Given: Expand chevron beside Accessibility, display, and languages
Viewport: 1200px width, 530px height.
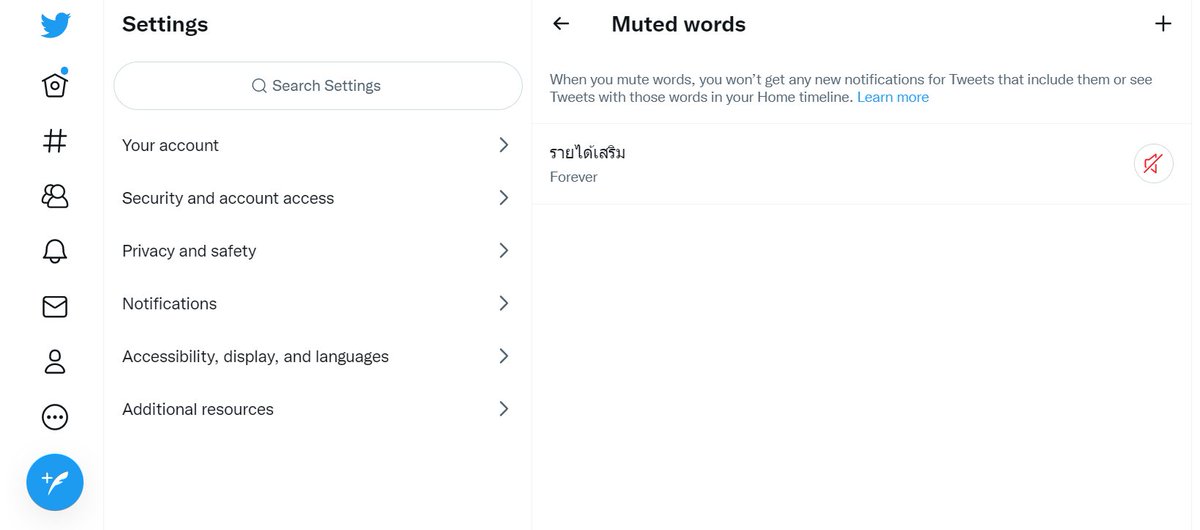Looking at the screenshot, I should (x=503, y=356).
